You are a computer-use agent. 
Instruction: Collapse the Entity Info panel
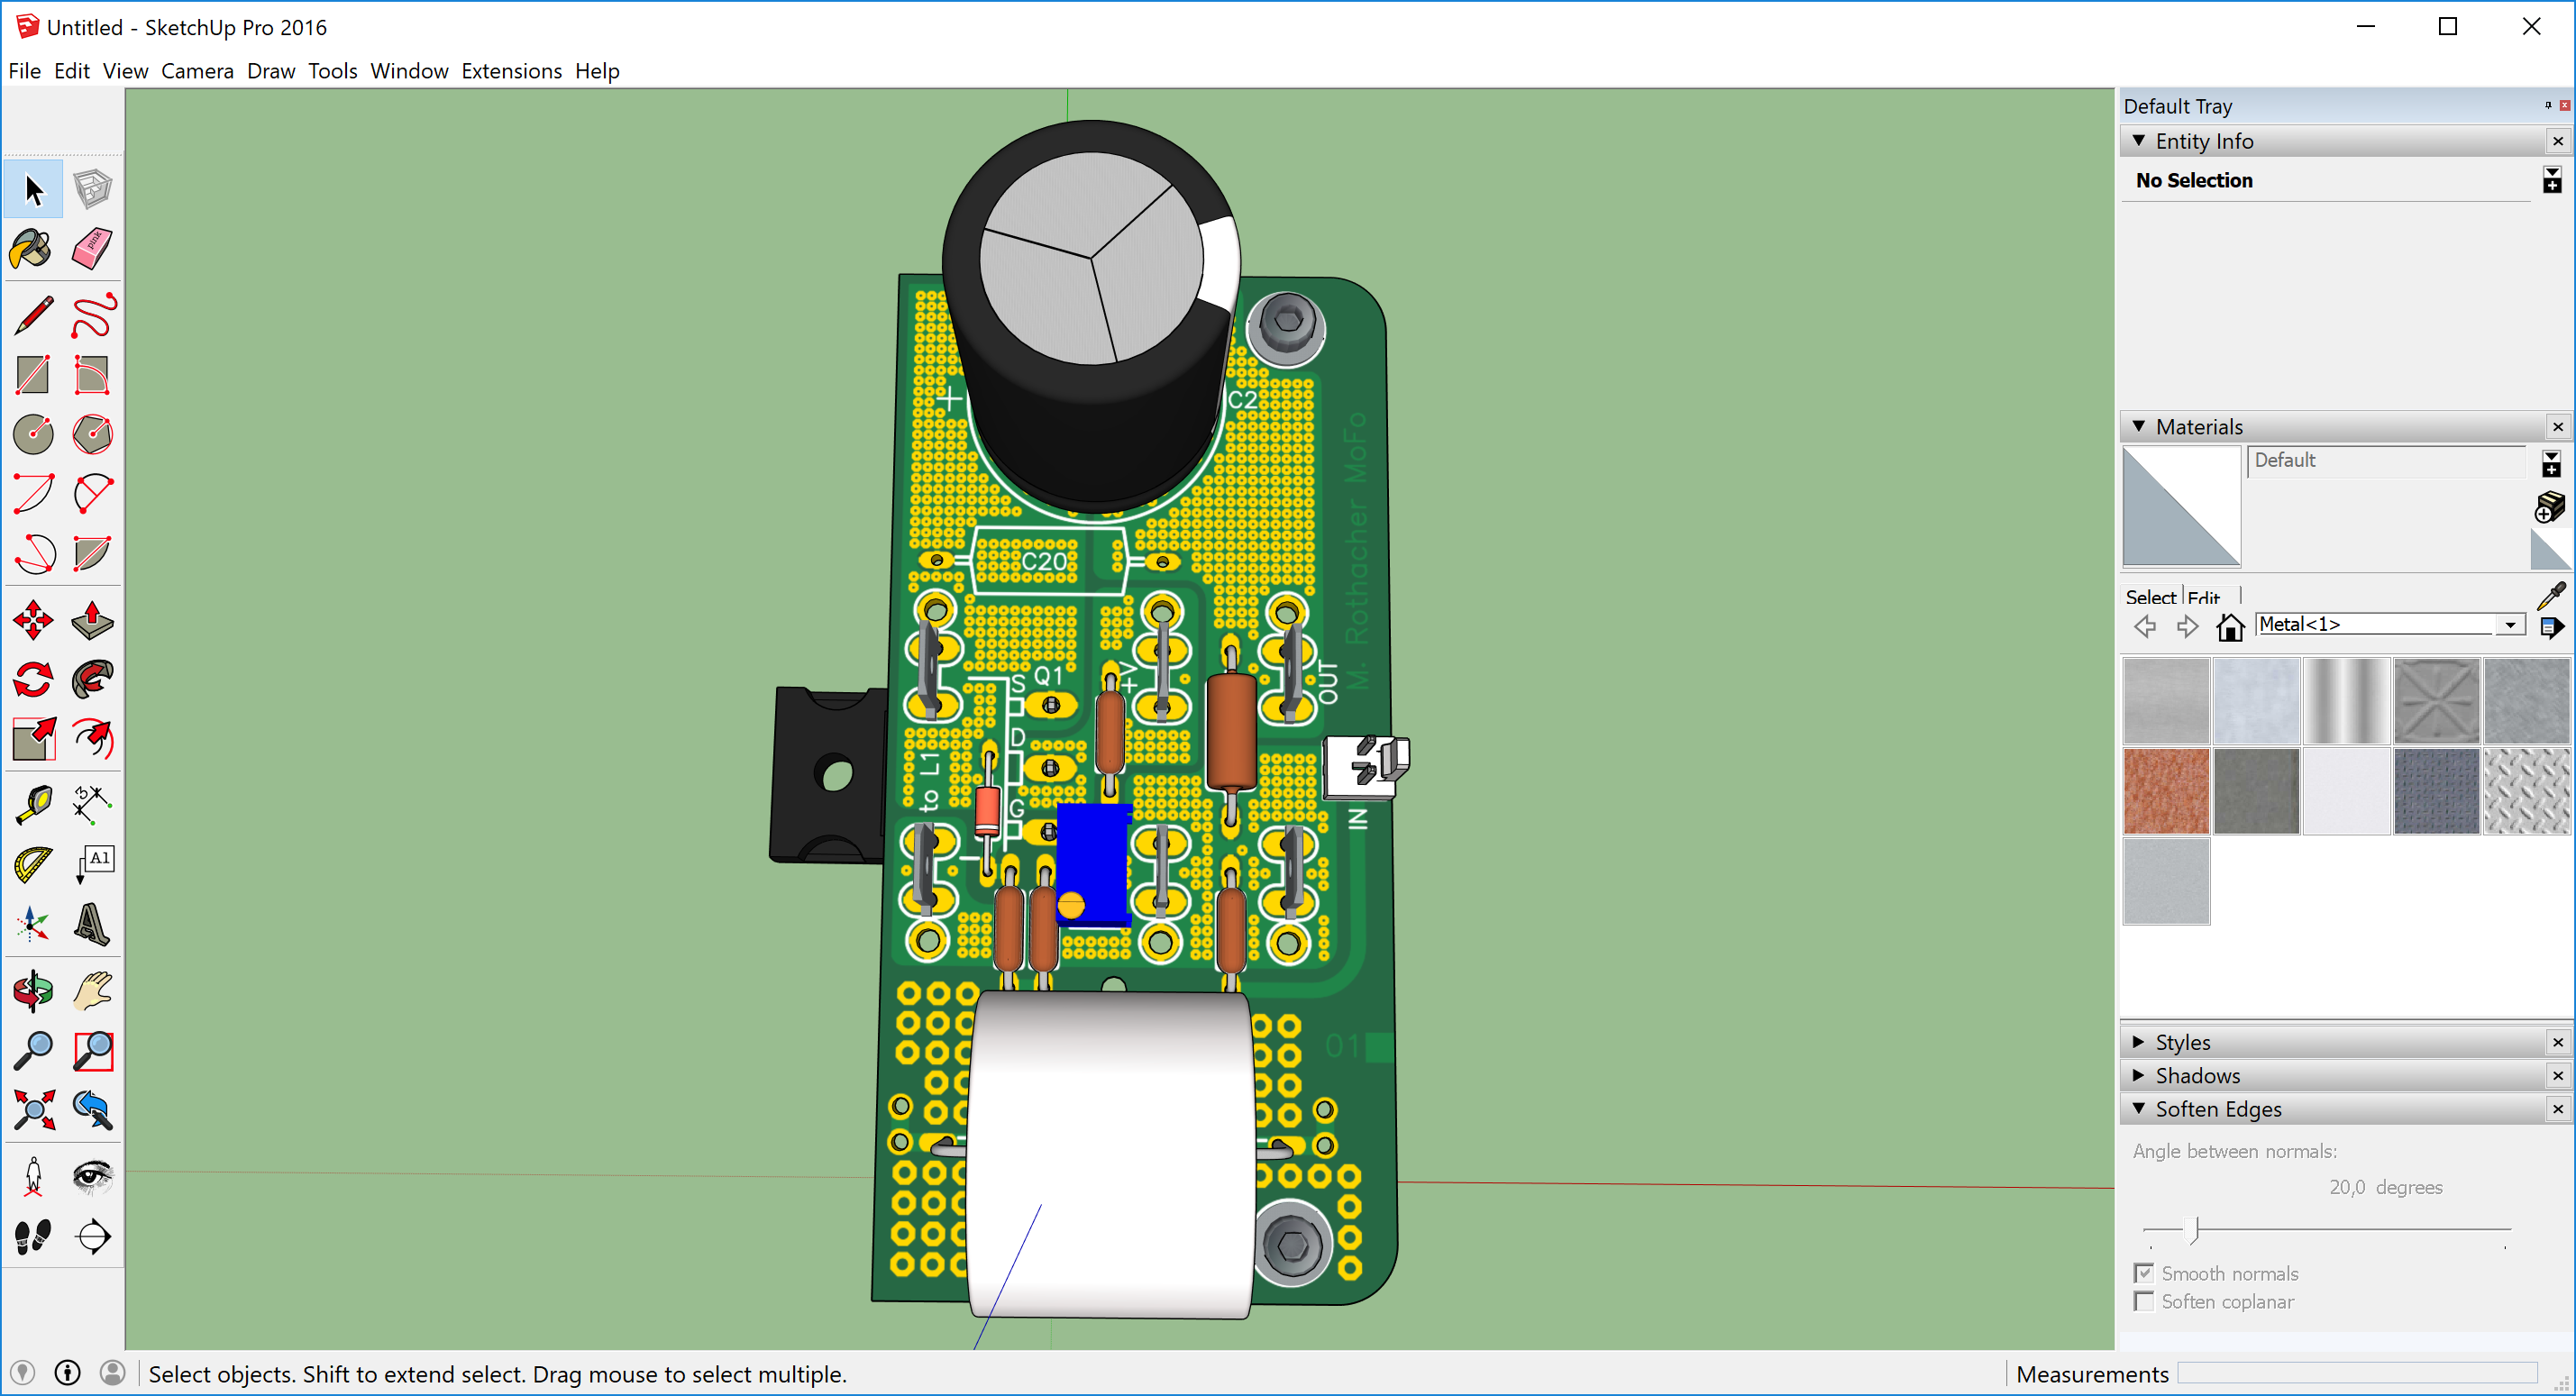(x=2139, y=141)
